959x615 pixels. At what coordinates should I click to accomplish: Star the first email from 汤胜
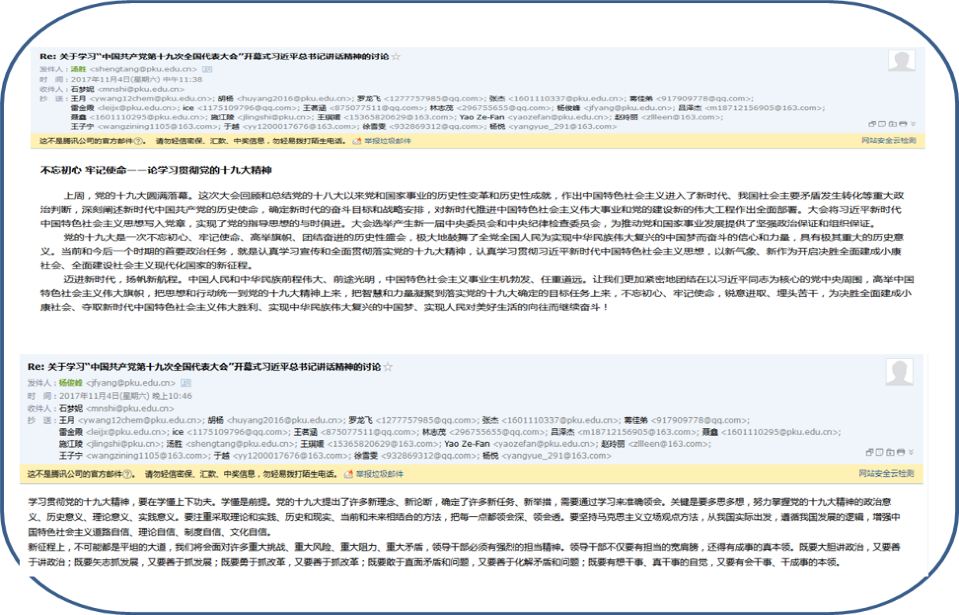[x=396, y=57]
